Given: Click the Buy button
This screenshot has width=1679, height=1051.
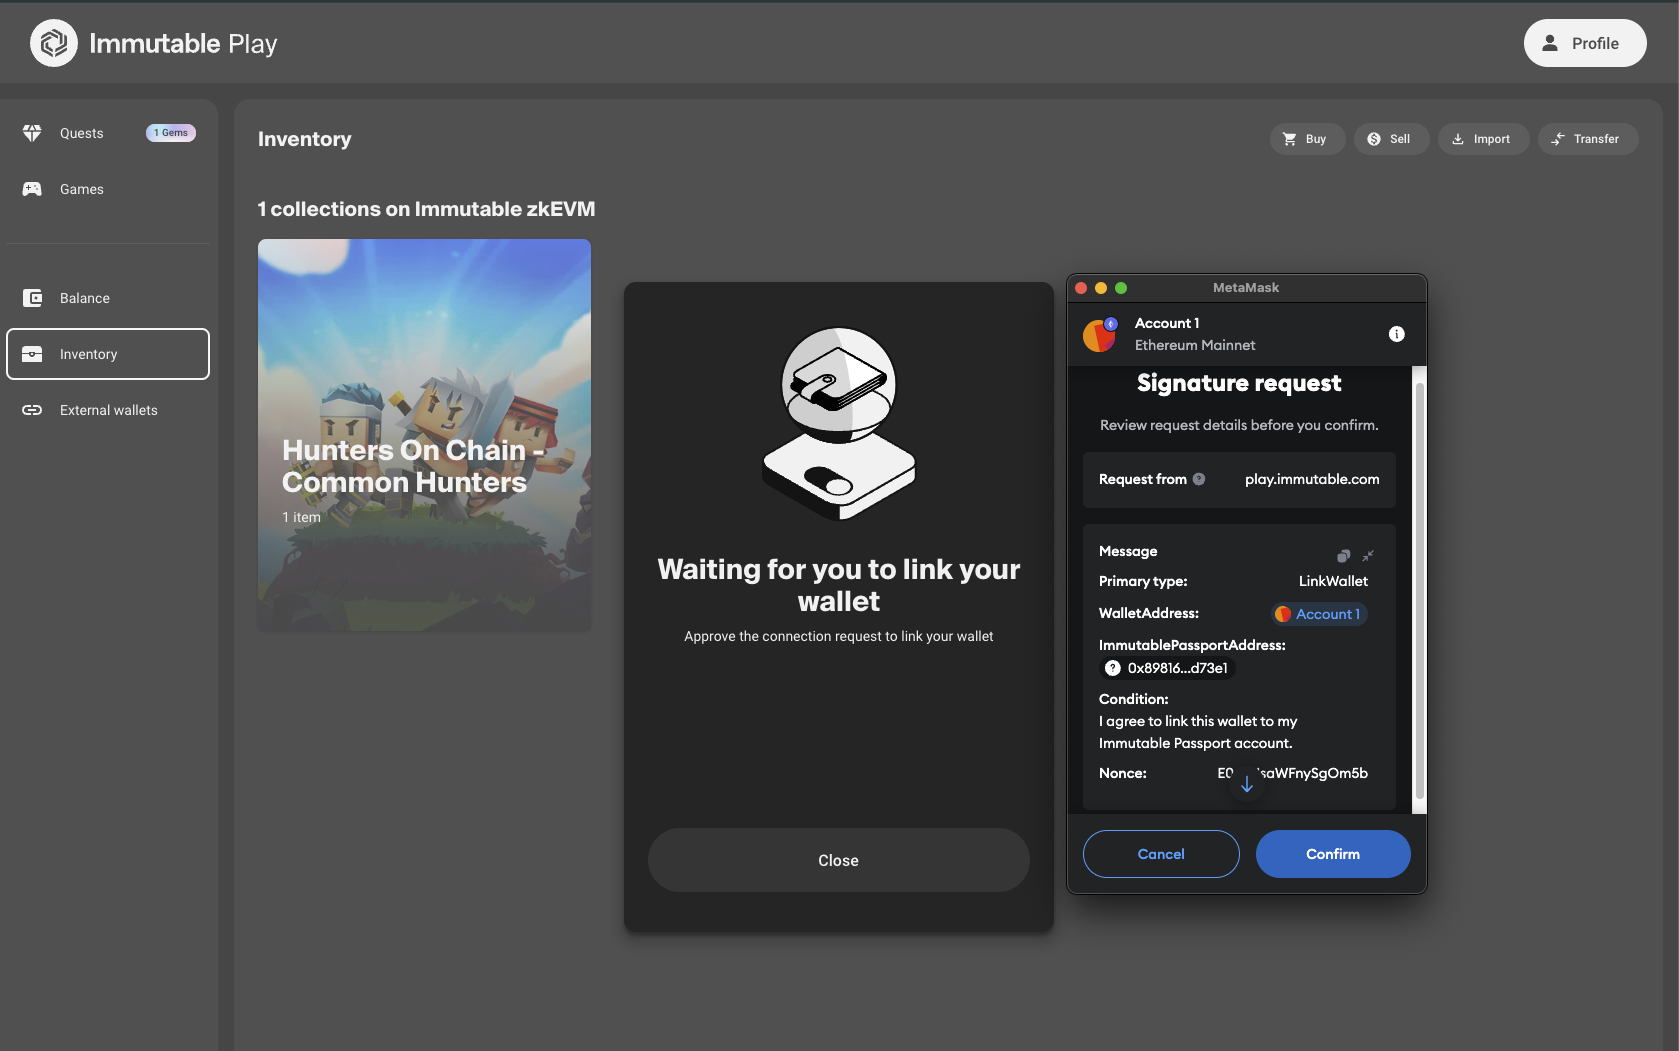Looking at the screenshot, I should pyautogui.click(x=1308, y=139).
